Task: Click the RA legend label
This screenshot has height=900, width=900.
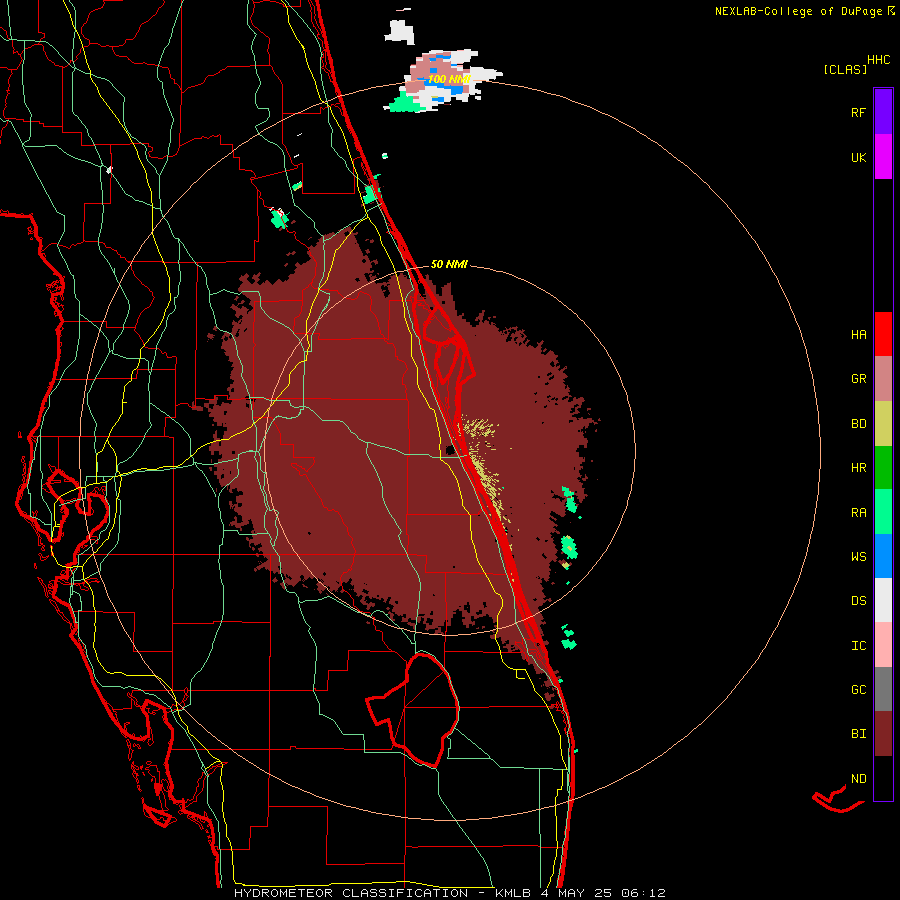Action: 858,512
